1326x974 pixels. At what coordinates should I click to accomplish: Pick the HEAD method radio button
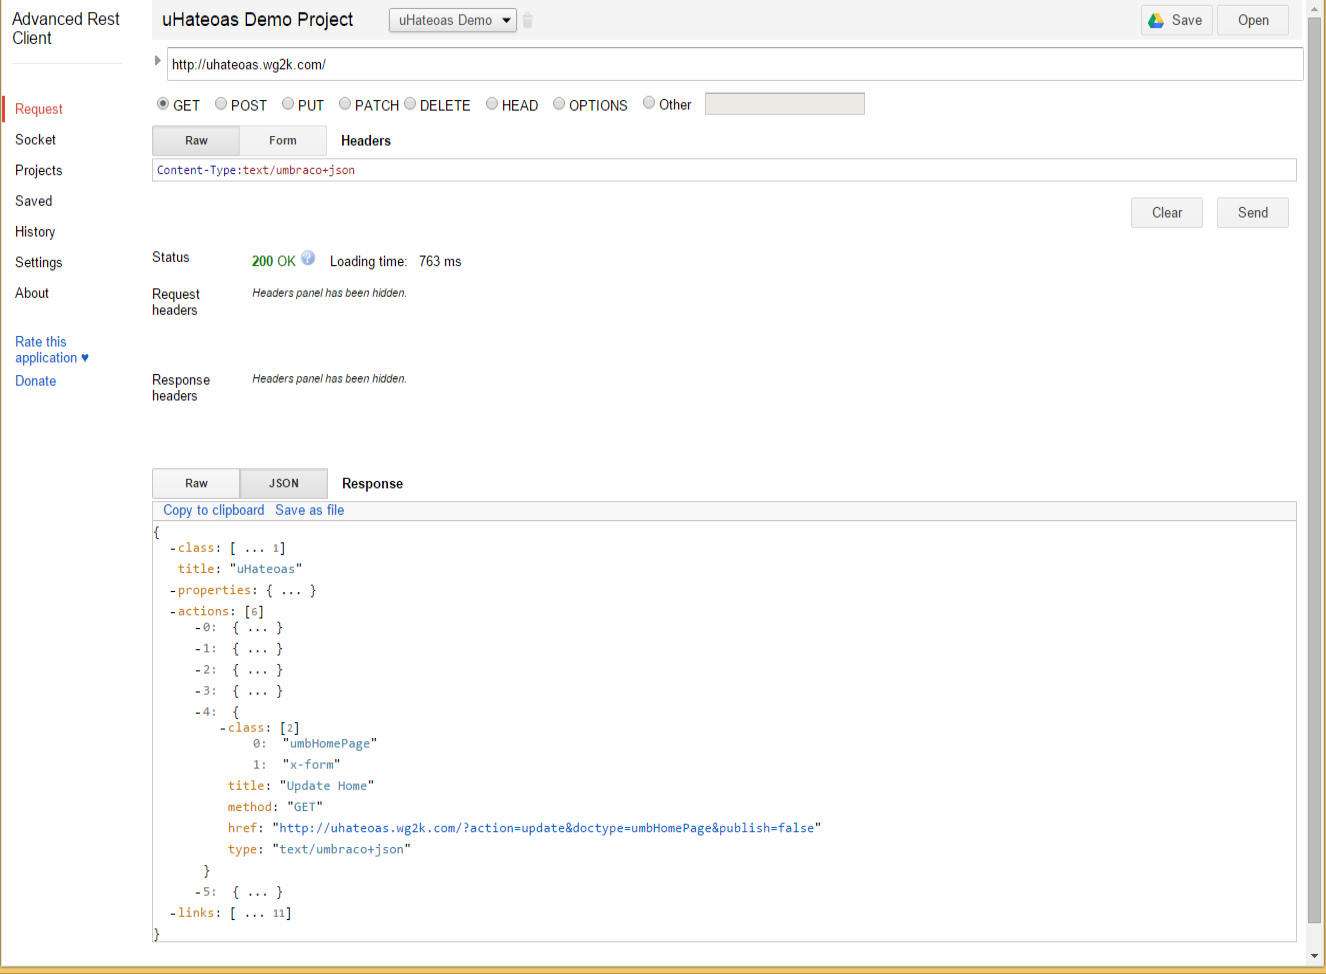click(492, 104)
